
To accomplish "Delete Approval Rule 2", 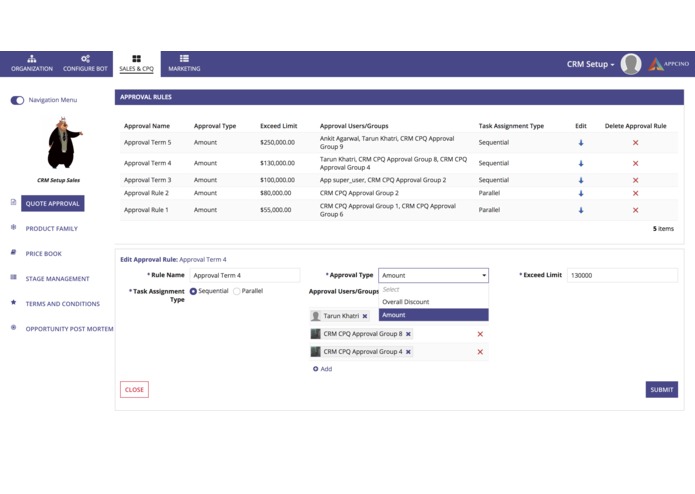I will pyautogui.click(x=635, y=194).
